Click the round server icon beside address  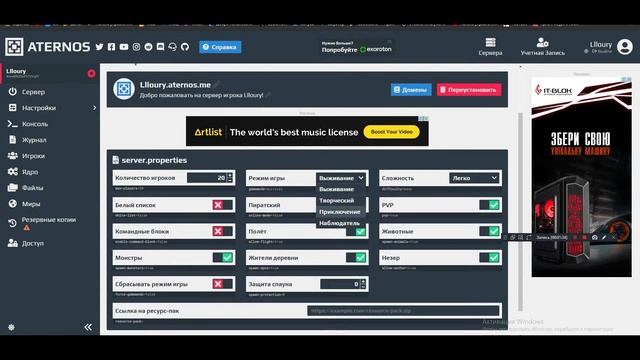(124, 89)
